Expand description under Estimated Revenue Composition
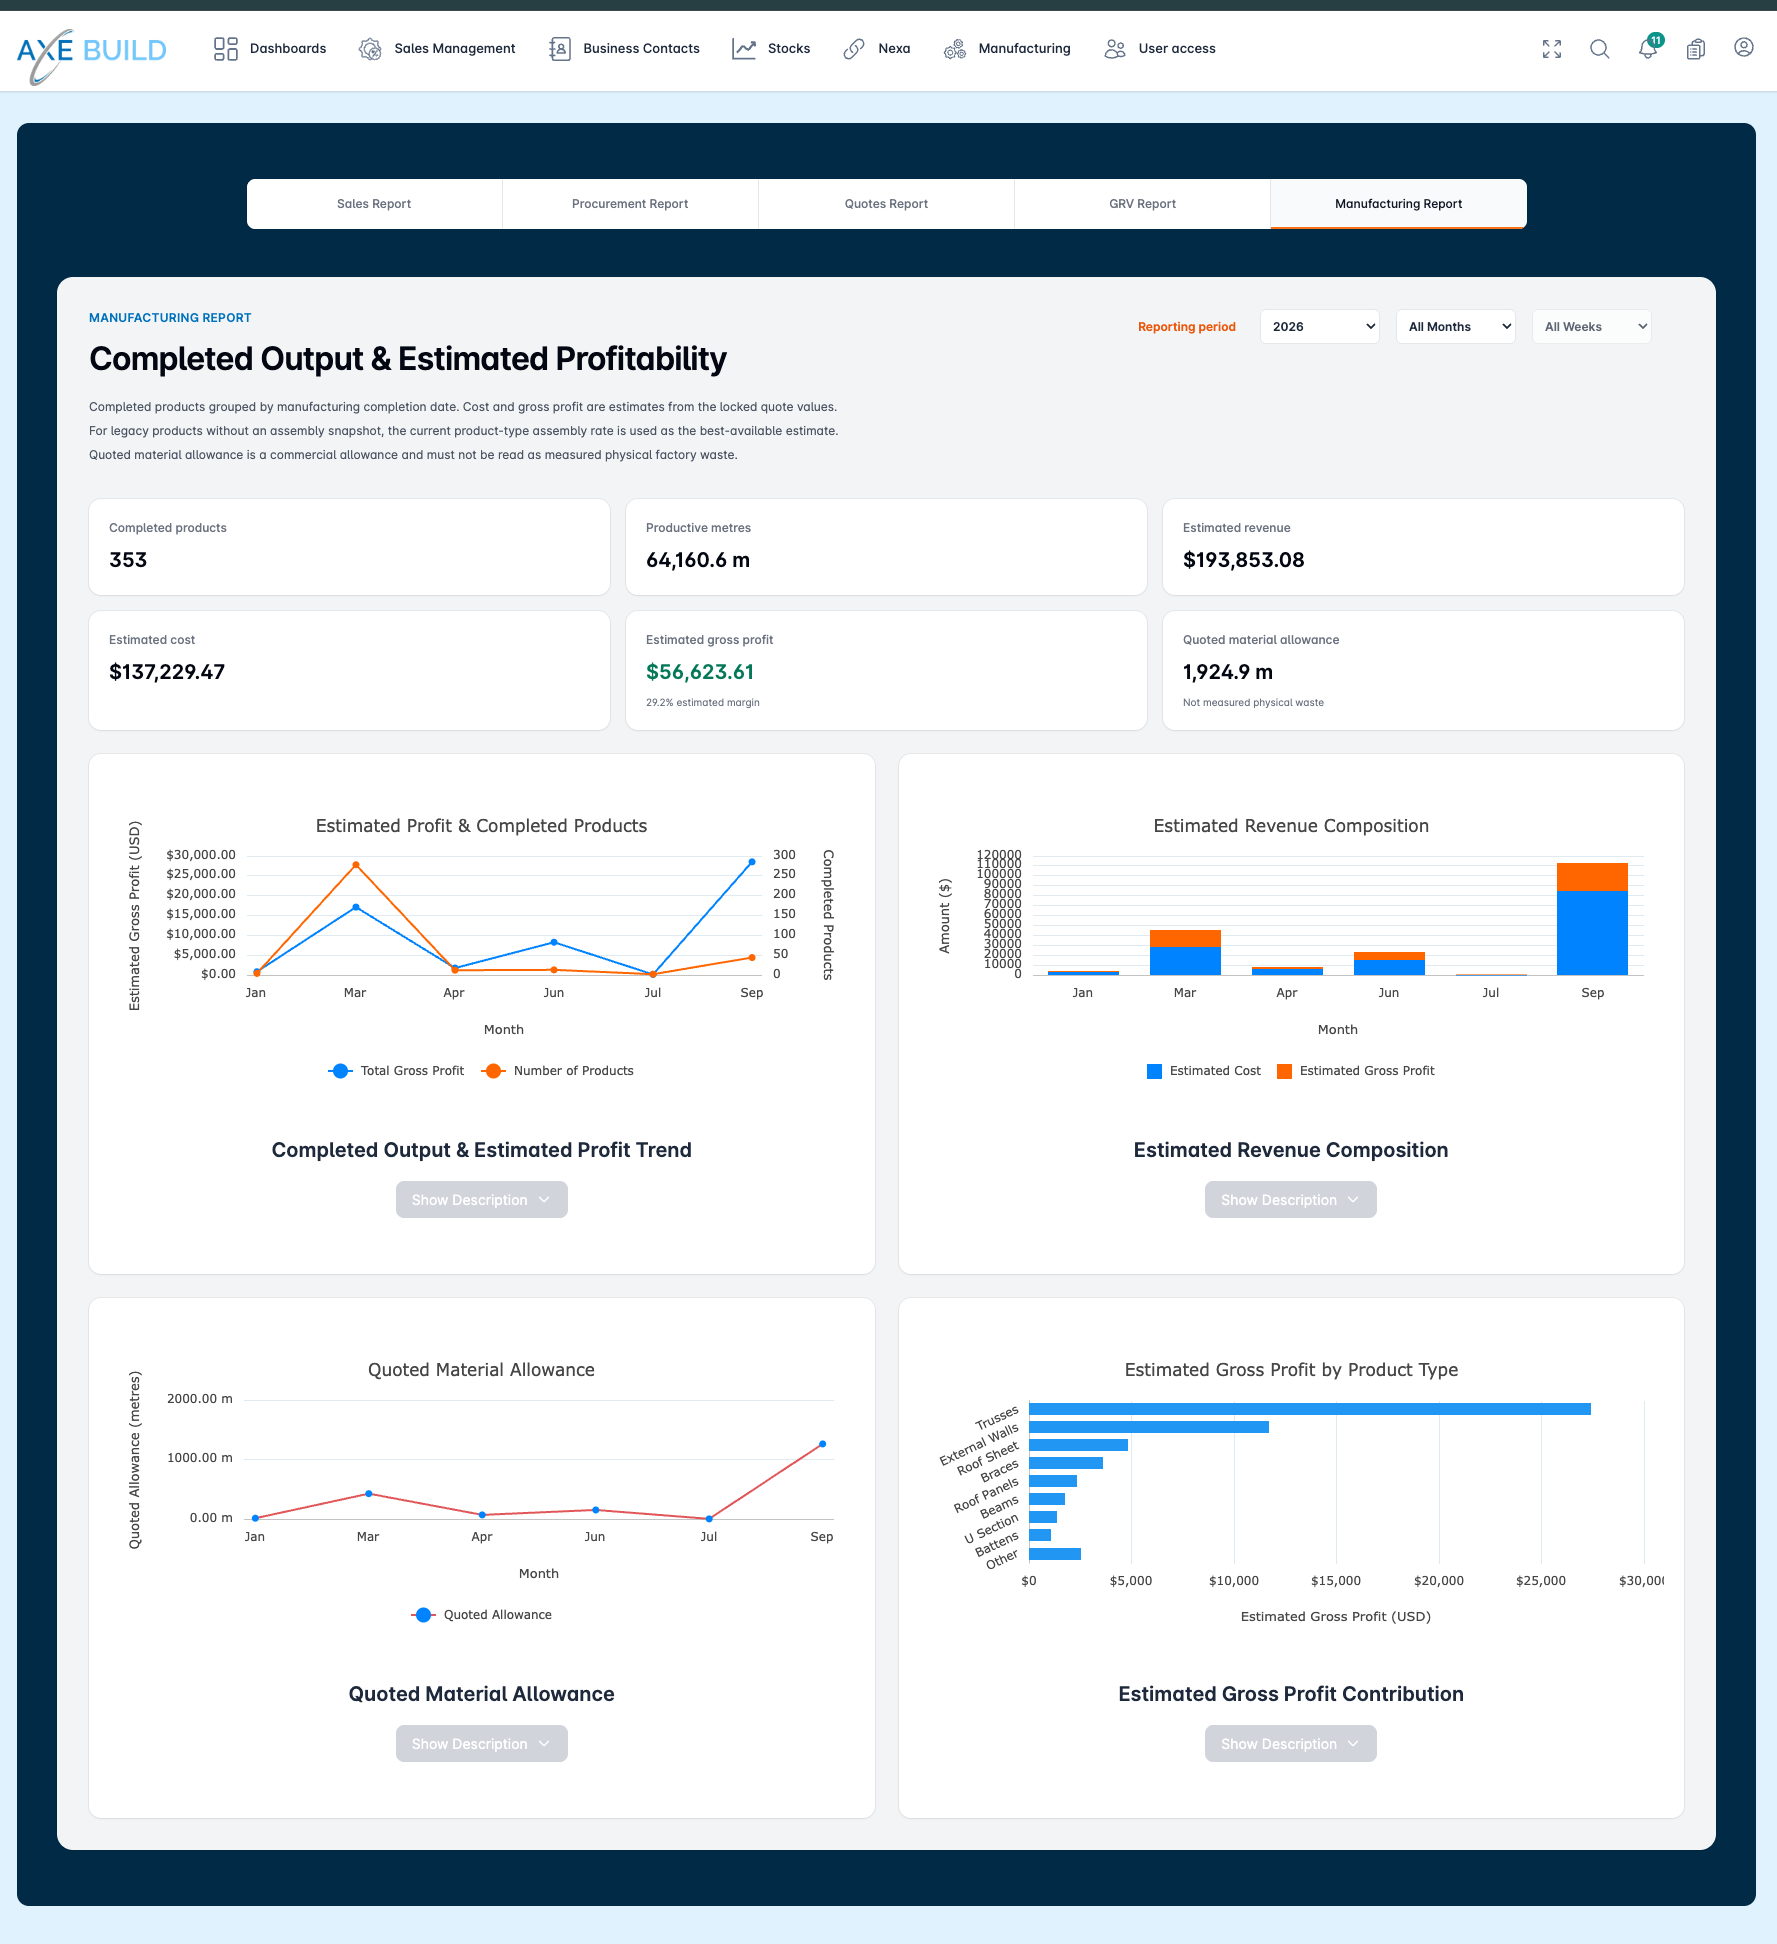Screen dimensions: 1777x1944 (1291, 1200)
